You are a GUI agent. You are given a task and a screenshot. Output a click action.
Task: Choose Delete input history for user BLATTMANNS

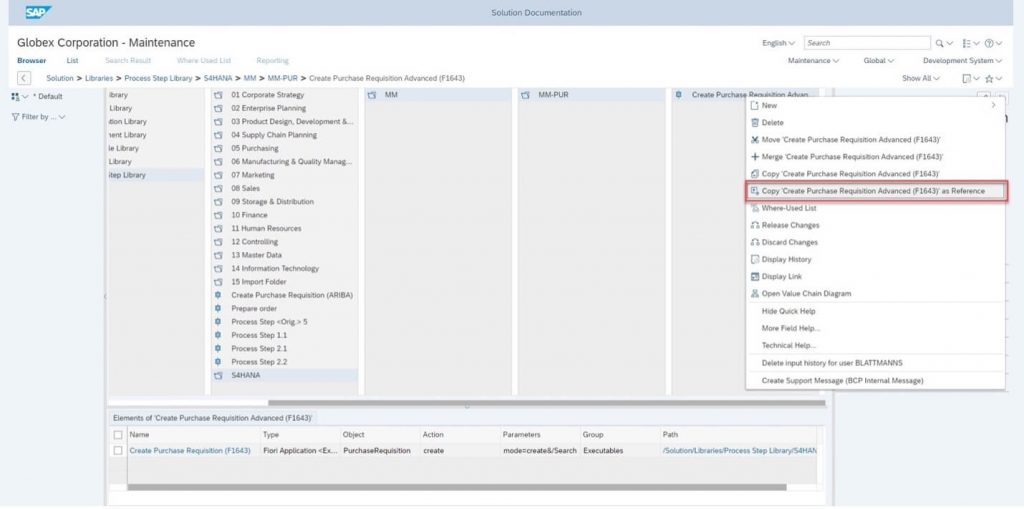(832, 363)
